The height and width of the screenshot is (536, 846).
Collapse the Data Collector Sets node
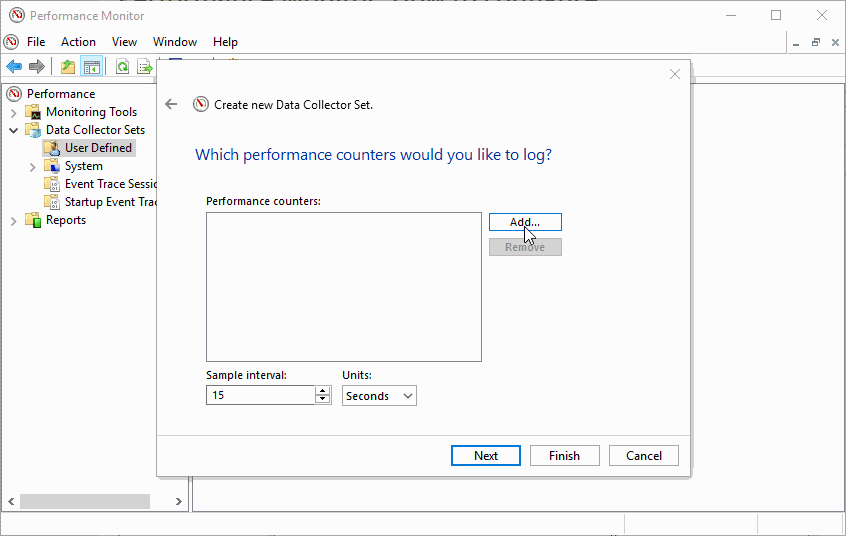pyautogui.click(x=14, y=130)
